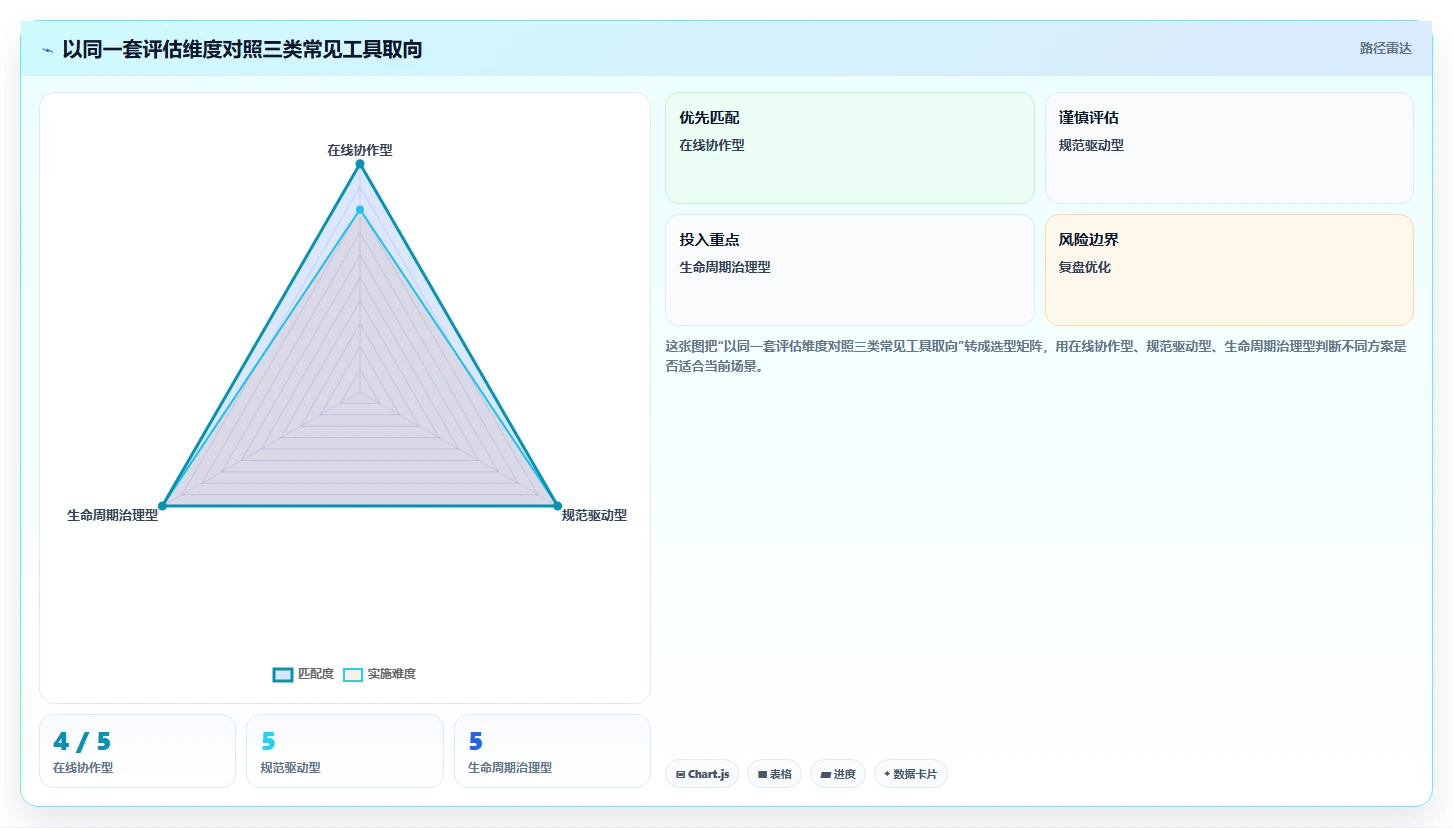Select the 规范驱动型 stat card with value 5
The width and height of the screenshot is (1453, 828).
click(x=345, y=751)
